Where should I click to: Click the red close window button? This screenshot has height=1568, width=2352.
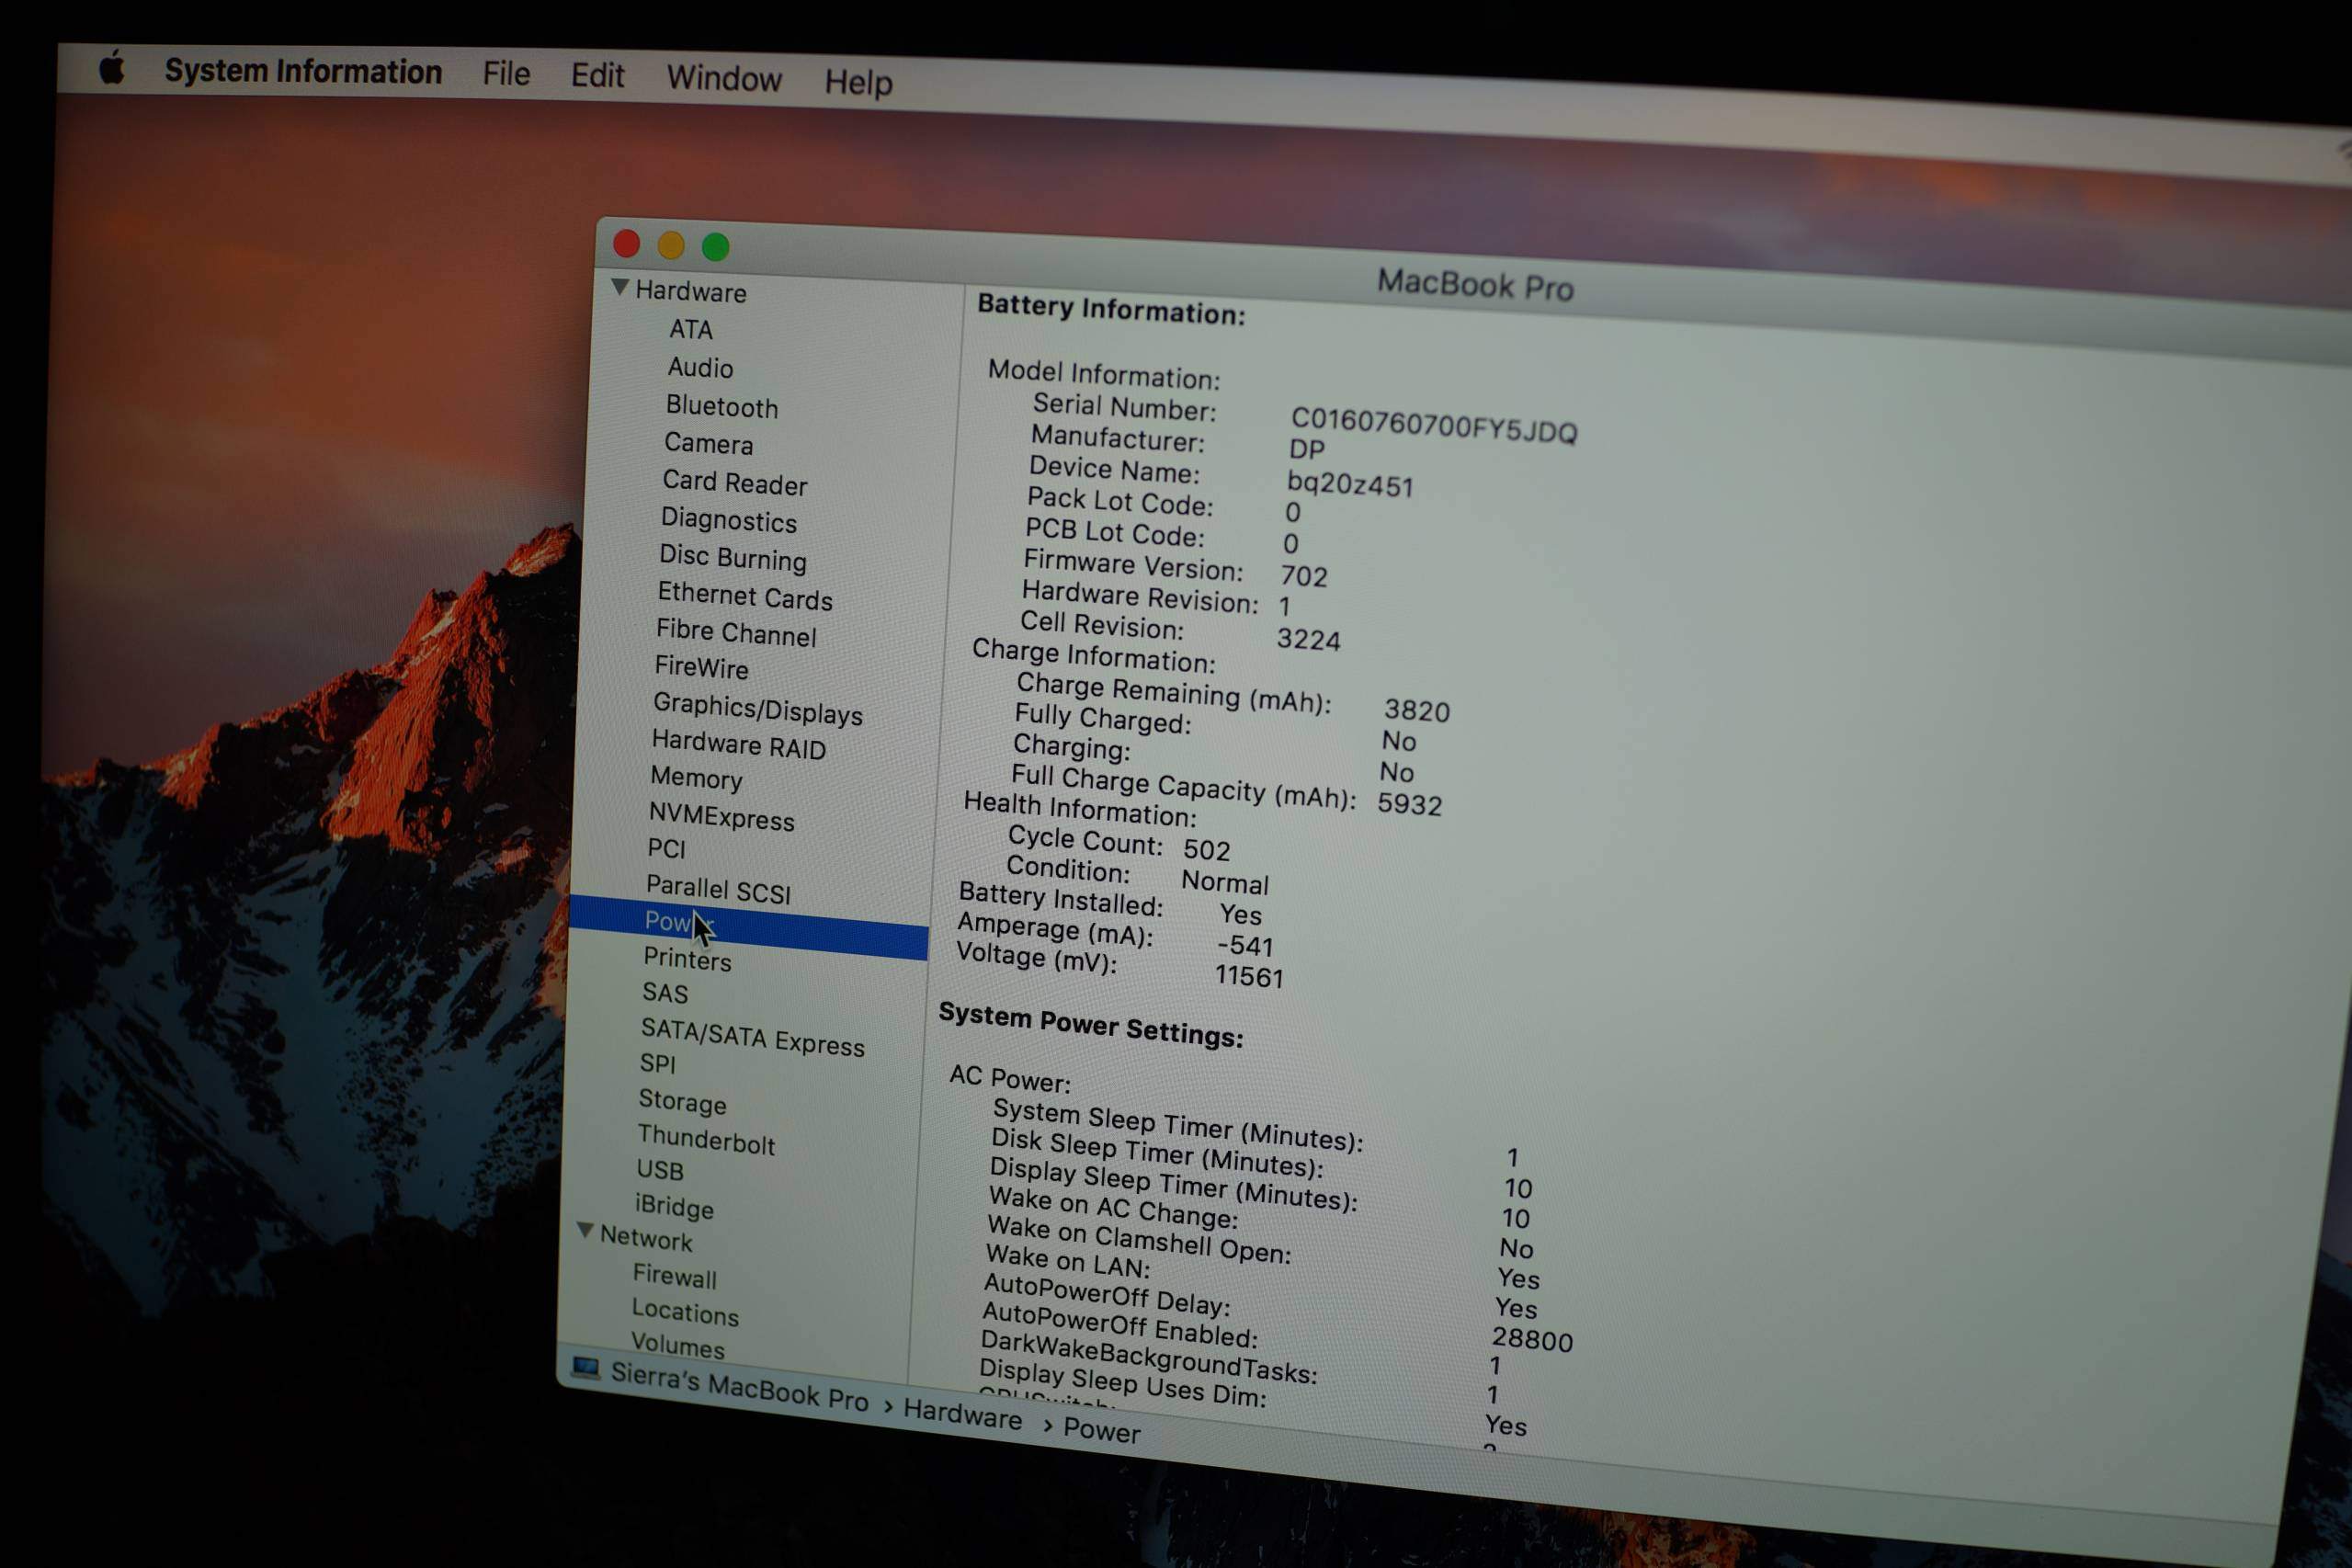point(627,243)
